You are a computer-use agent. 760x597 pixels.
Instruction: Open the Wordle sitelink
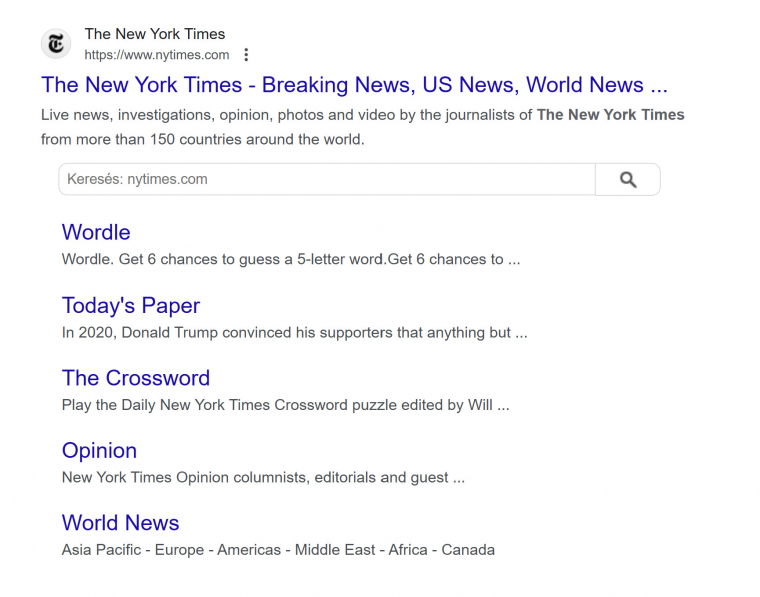(x=96, y=232)
